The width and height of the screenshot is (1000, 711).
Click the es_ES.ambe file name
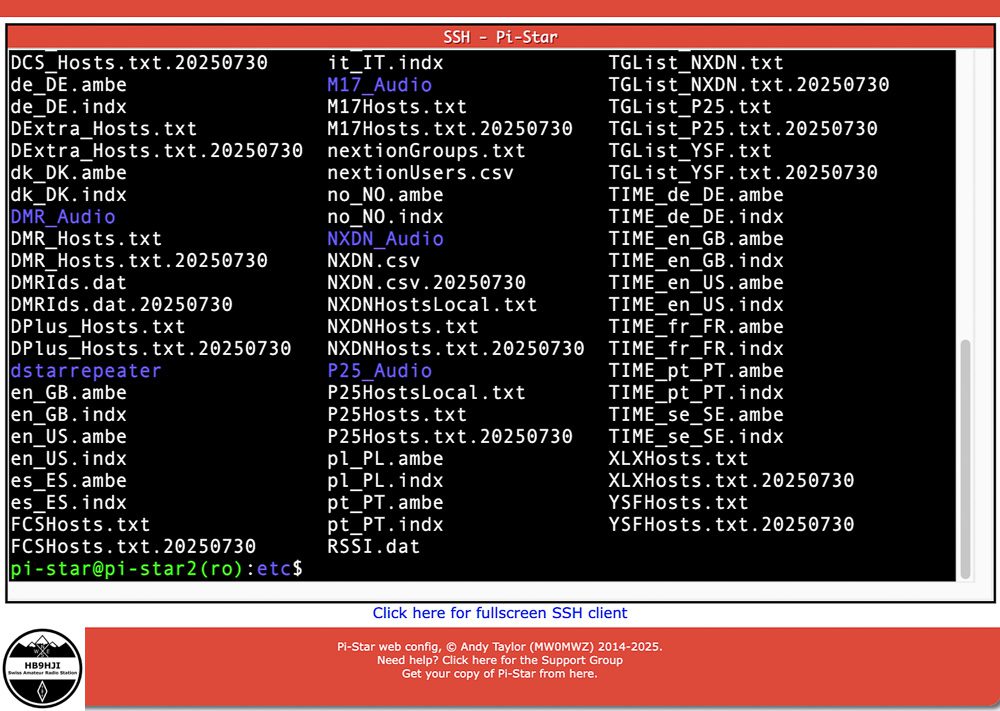pyautogui.click(x=68, y=481)
